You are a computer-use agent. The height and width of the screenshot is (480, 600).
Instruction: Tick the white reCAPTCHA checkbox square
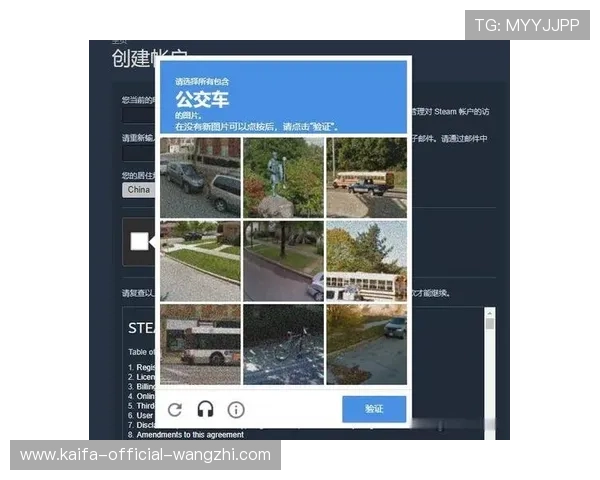pos(139,241)
